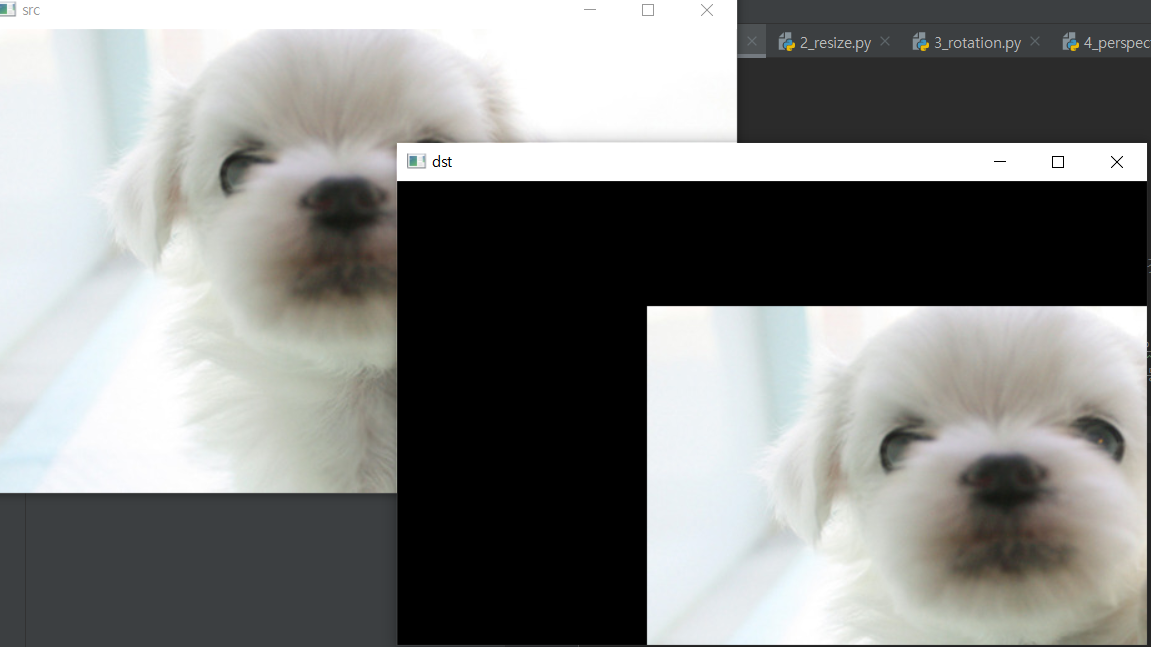Click the src window app icon

point(7,10)
